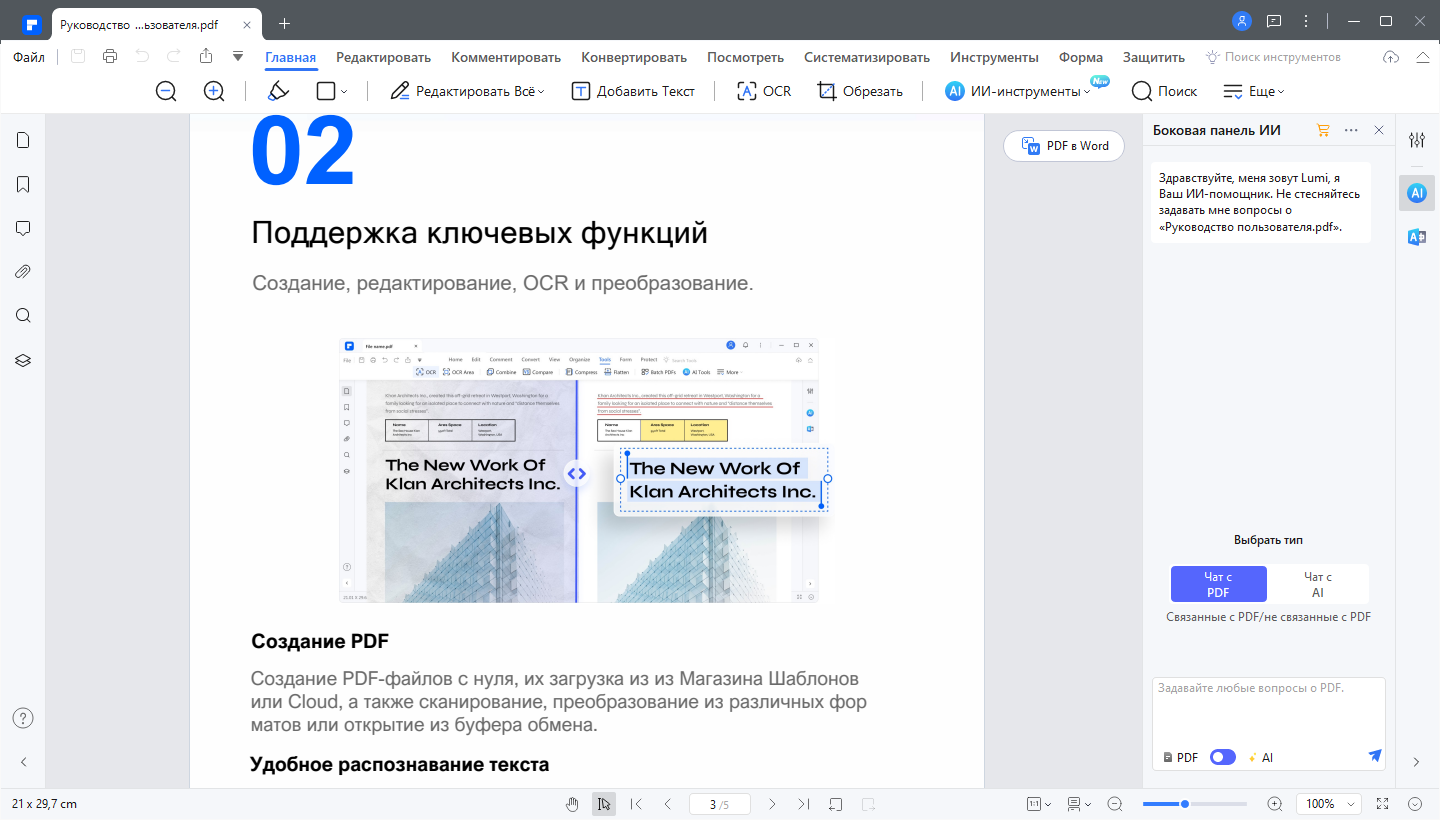1440x820 pixels.
Task: Open the Посмотреть tab
Action: pos(745,57)
